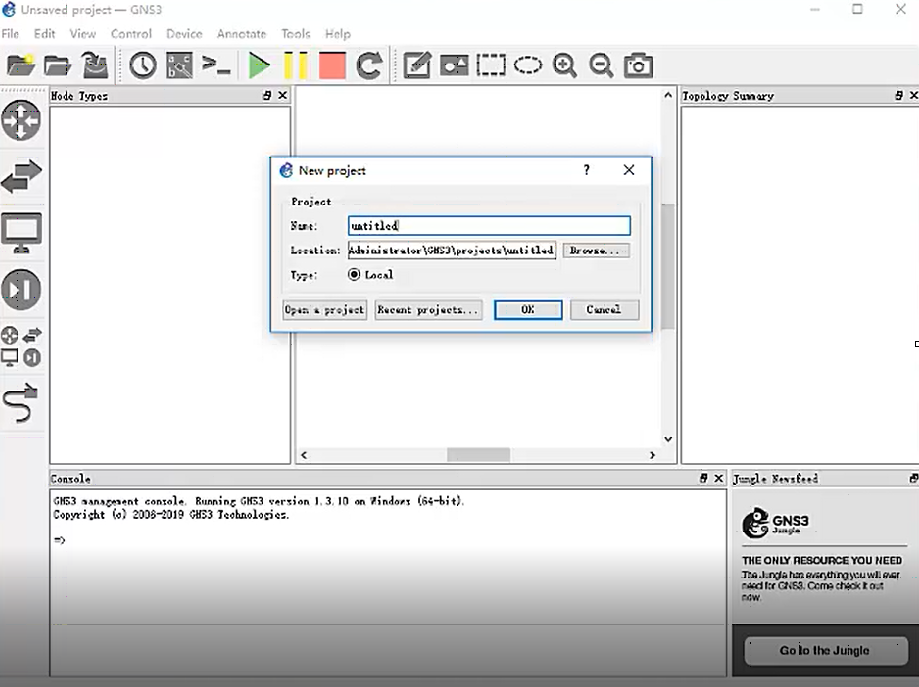Screen dimensions: 919x687
Task: Close the Node Types panel
Action: tap(282, 95)
